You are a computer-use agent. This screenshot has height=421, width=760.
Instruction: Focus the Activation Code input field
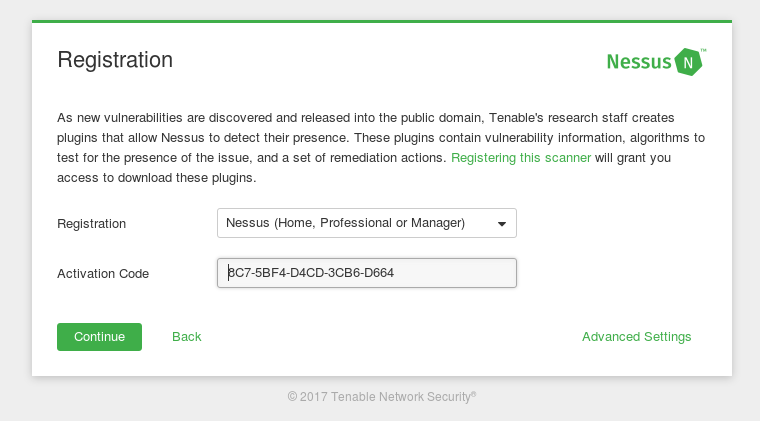coord(367,273)
